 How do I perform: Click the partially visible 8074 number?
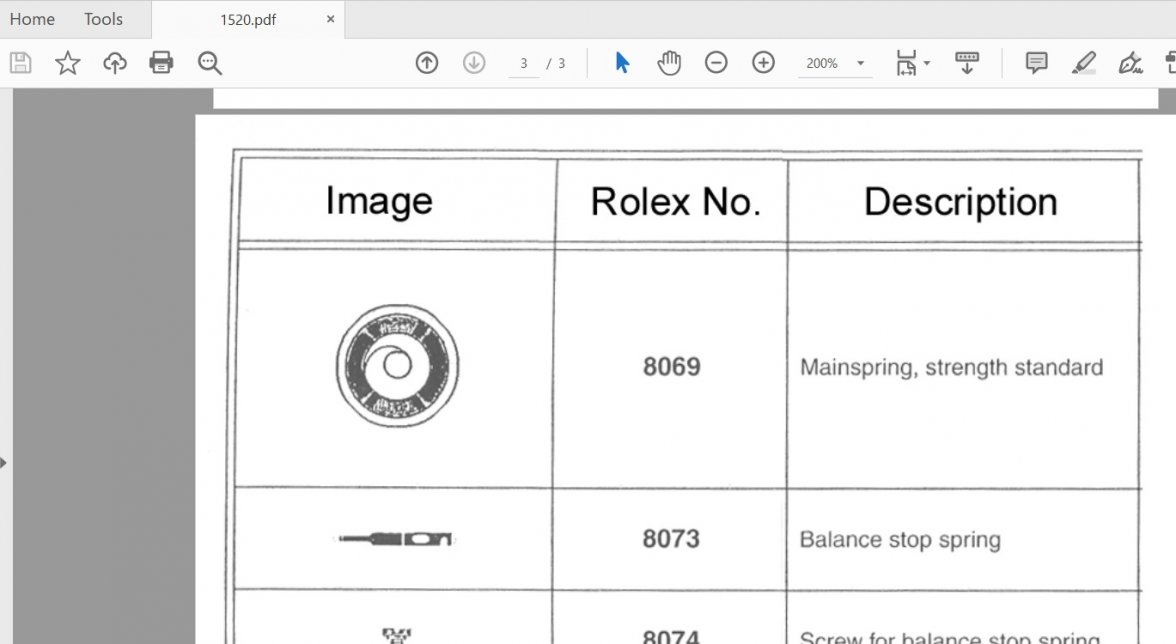(671, 636)
